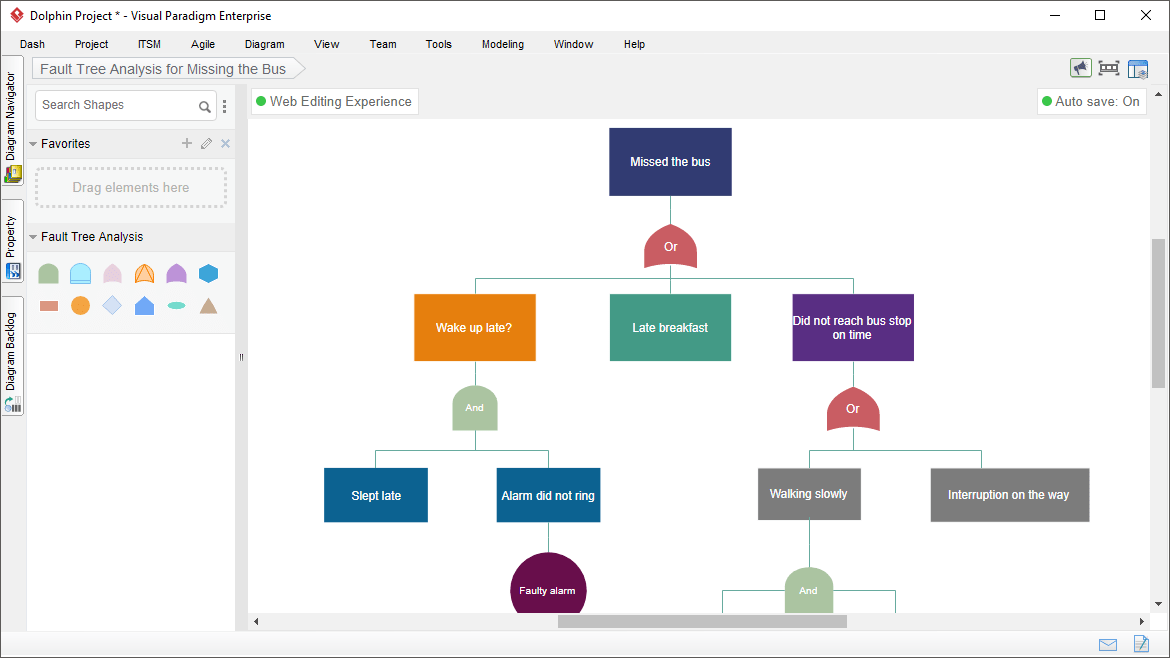Viewport: 1170px width, 658px height.
Task: Edit the Favorites section with pencil icon
Action: [206, 143]
